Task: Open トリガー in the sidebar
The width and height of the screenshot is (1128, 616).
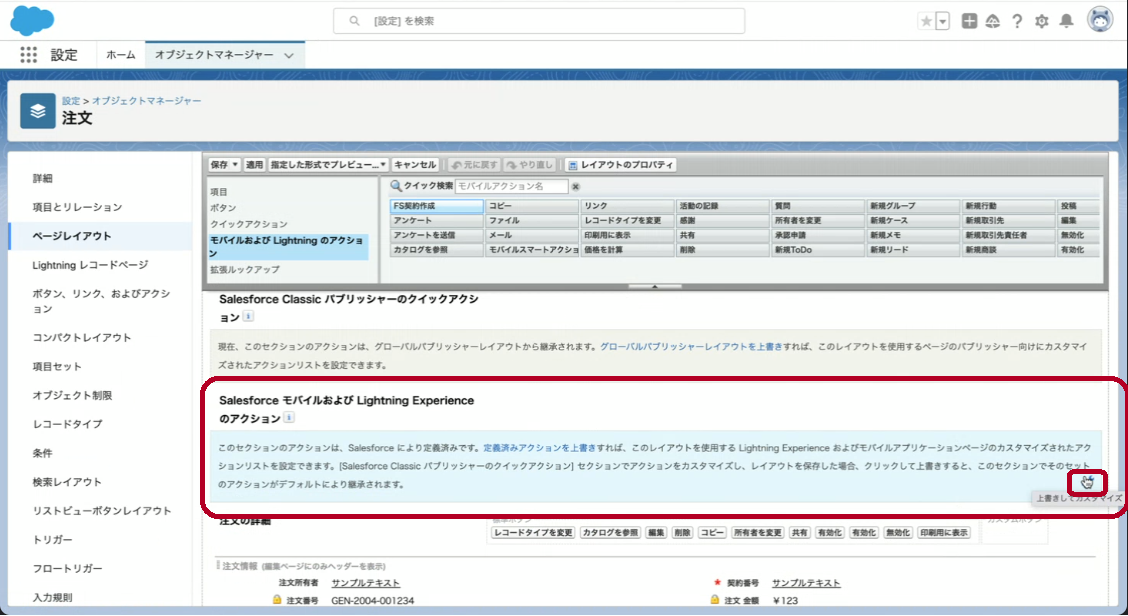Action: (53, 540)
